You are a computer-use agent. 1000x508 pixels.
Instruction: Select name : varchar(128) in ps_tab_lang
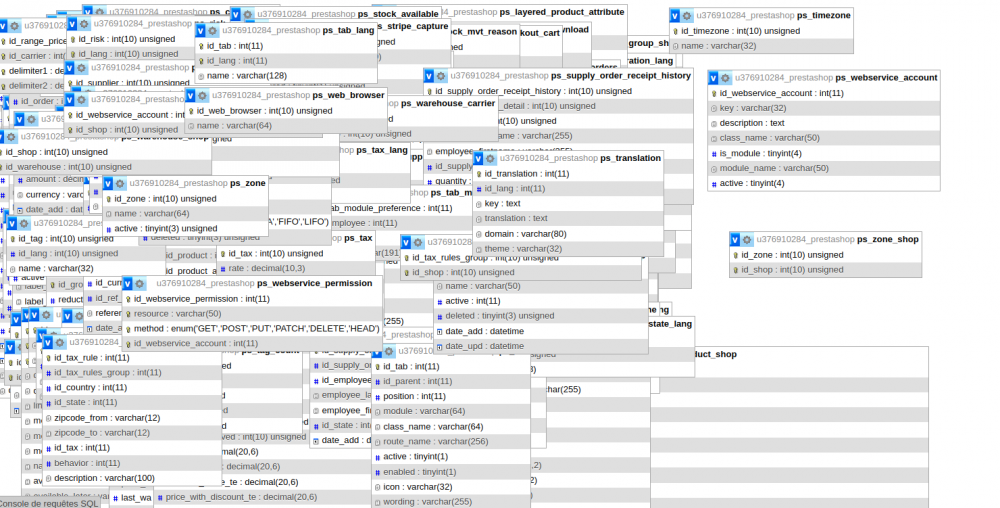click(x=286, y=75)
